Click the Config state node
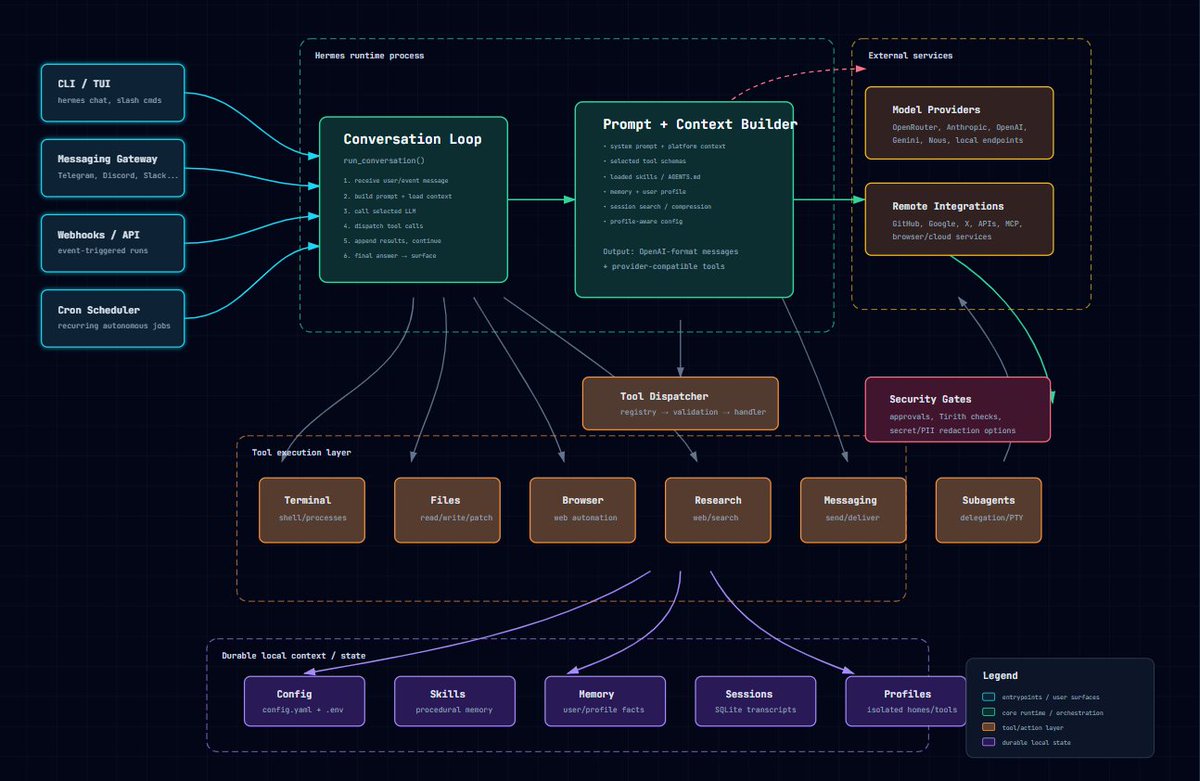The width and height of the screenshot is (1200, 781). [x=305, y=701]
